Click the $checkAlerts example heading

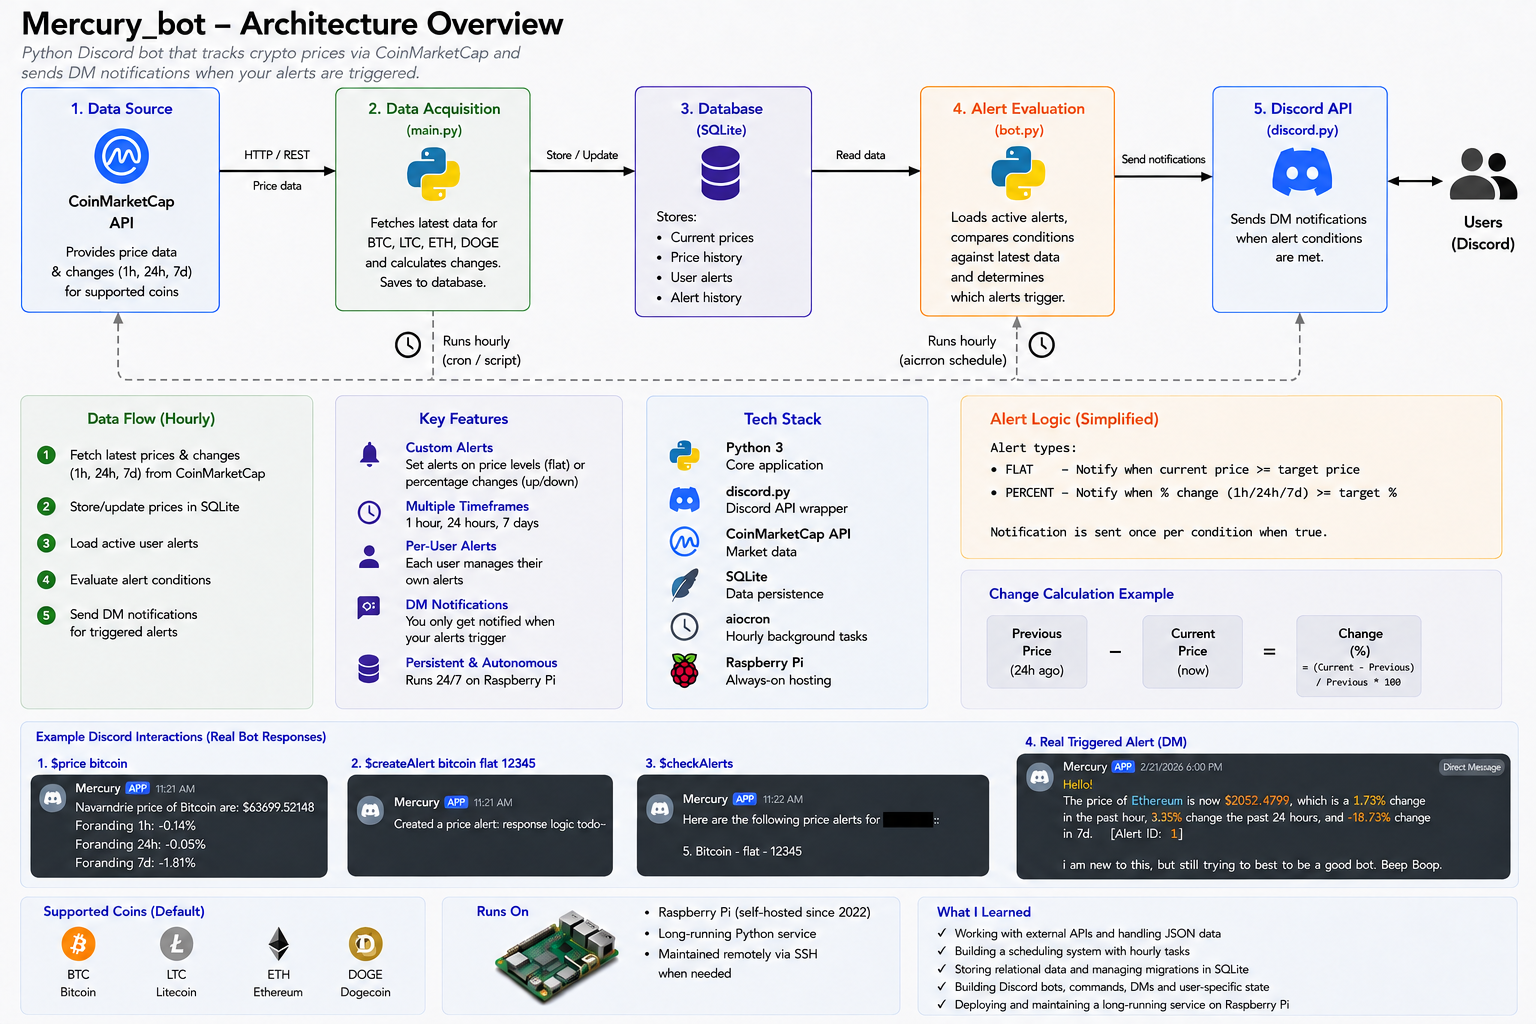point(689,763)
